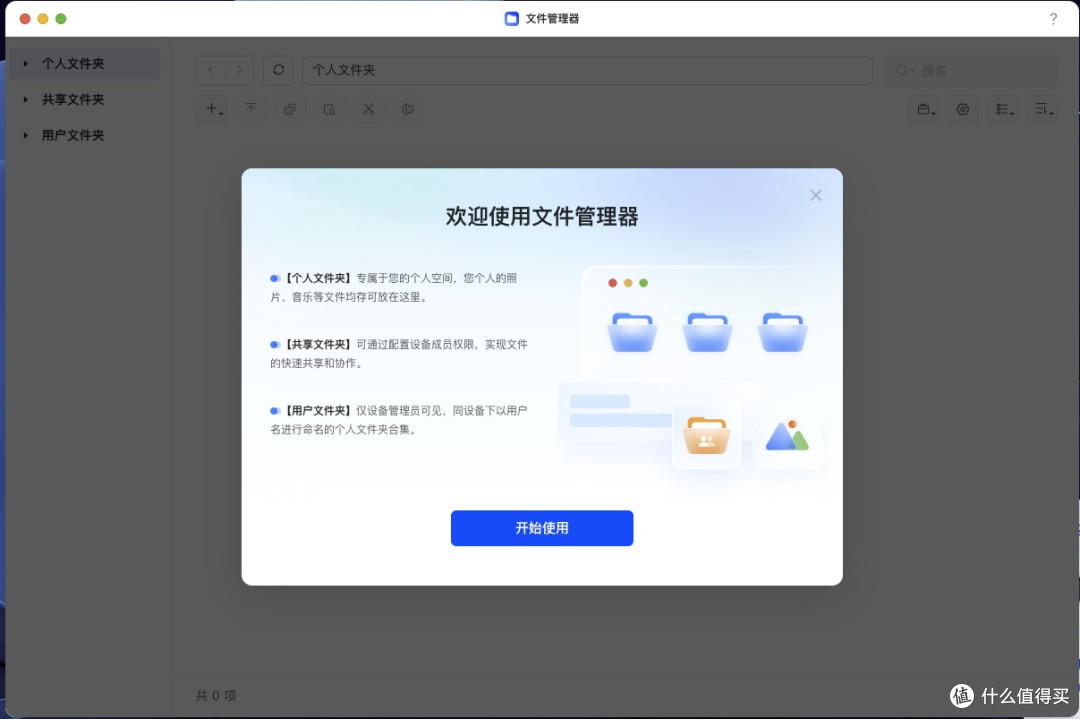Click the paste icon in toolbar

click(x=408, y=109)
